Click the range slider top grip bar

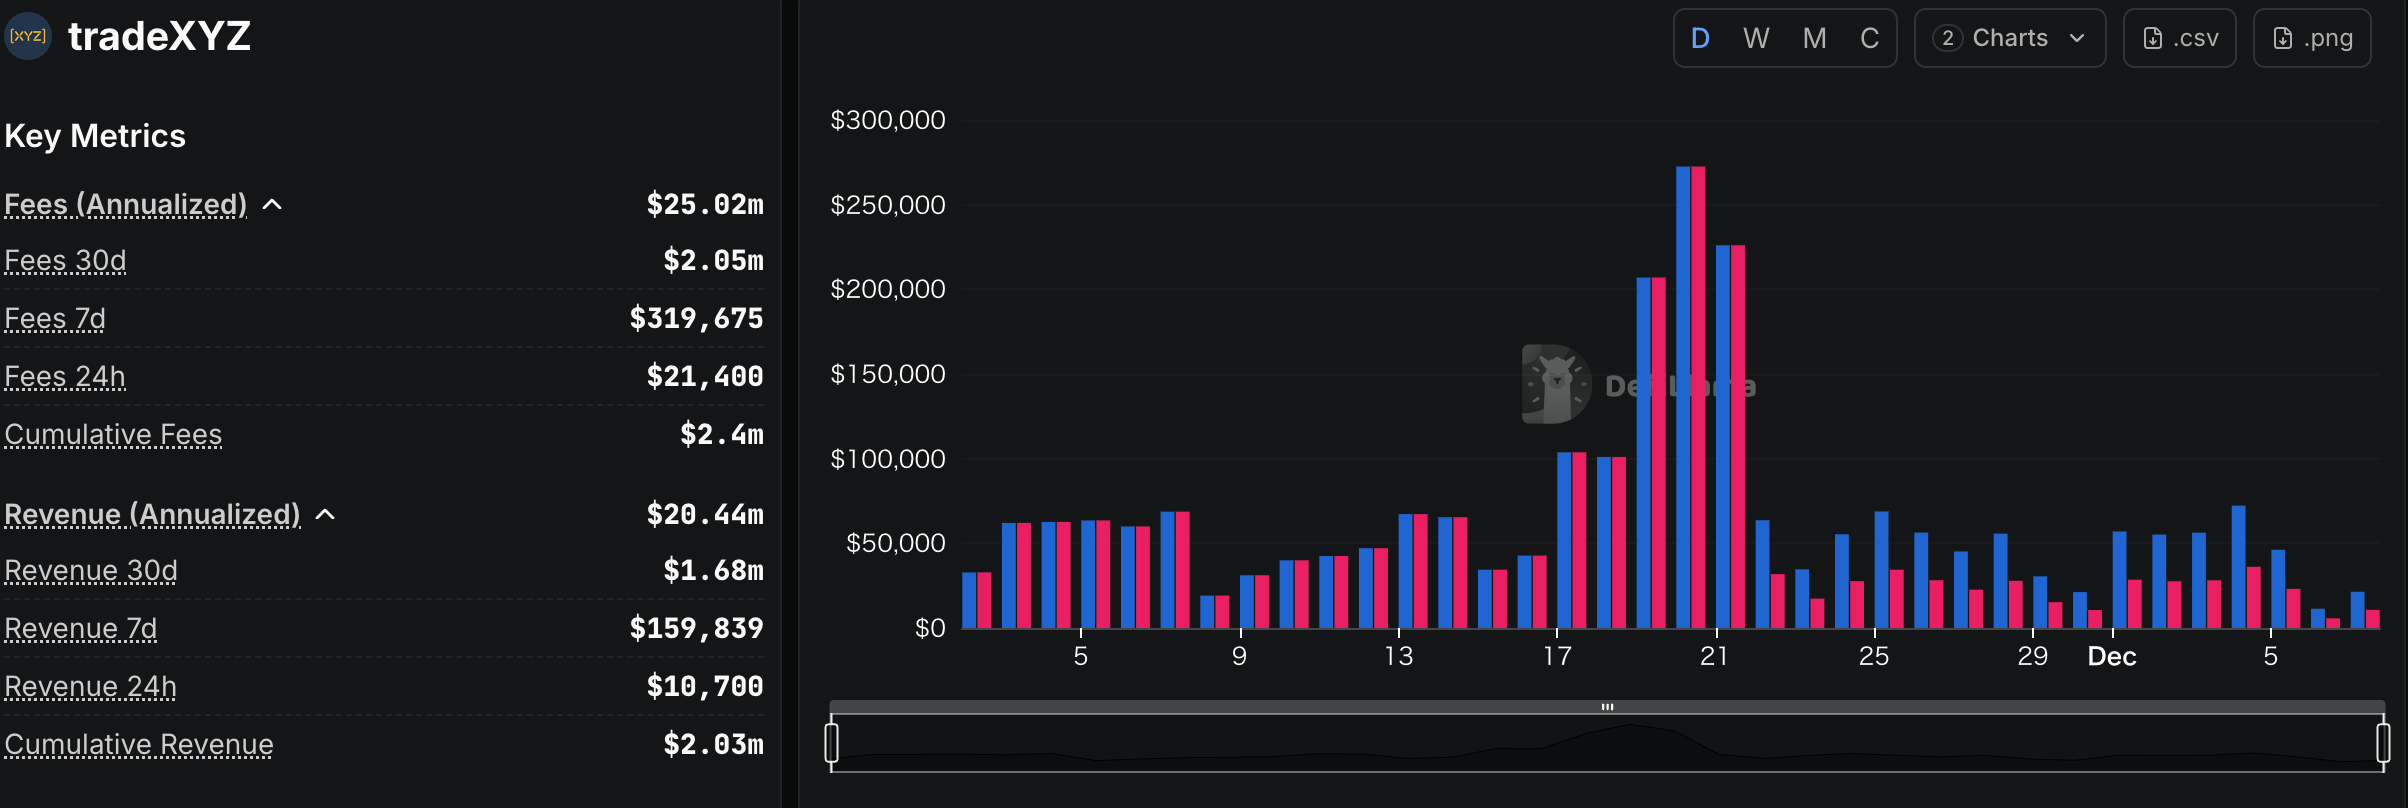point(1607,707)
